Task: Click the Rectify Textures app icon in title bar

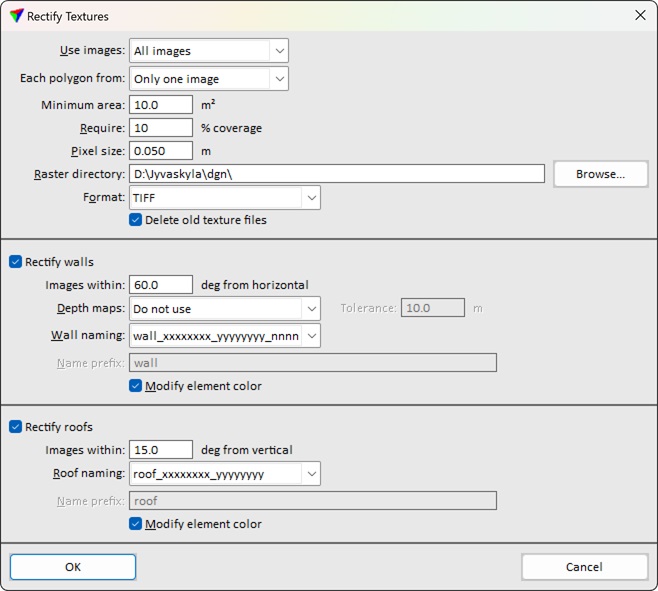Action: tap(16, 16)
